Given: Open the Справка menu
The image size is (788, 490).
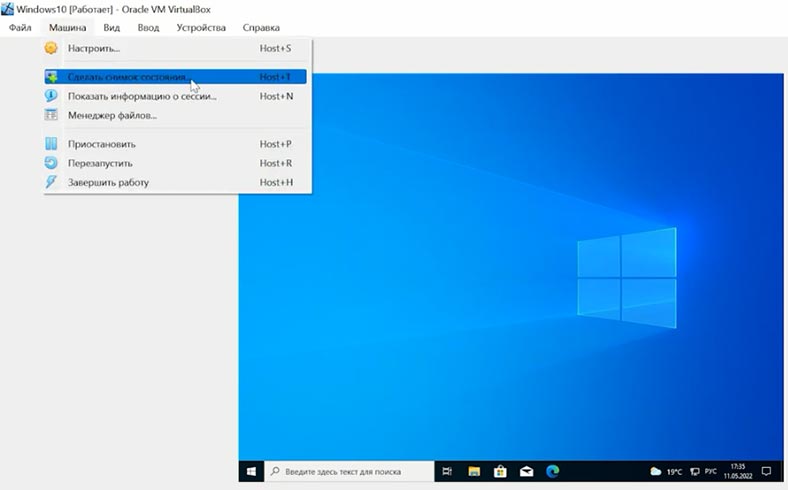Looking at the screenshot, I should pyautogui.click(x=261, y=28).
